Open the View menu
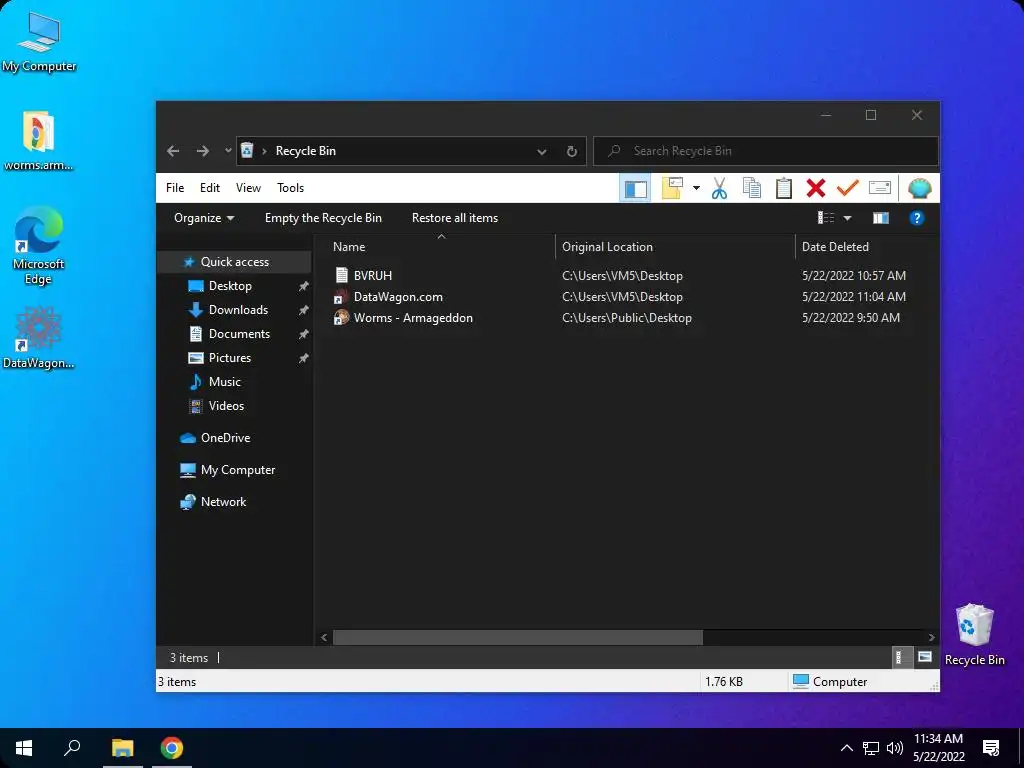 (x=248, y=188)
